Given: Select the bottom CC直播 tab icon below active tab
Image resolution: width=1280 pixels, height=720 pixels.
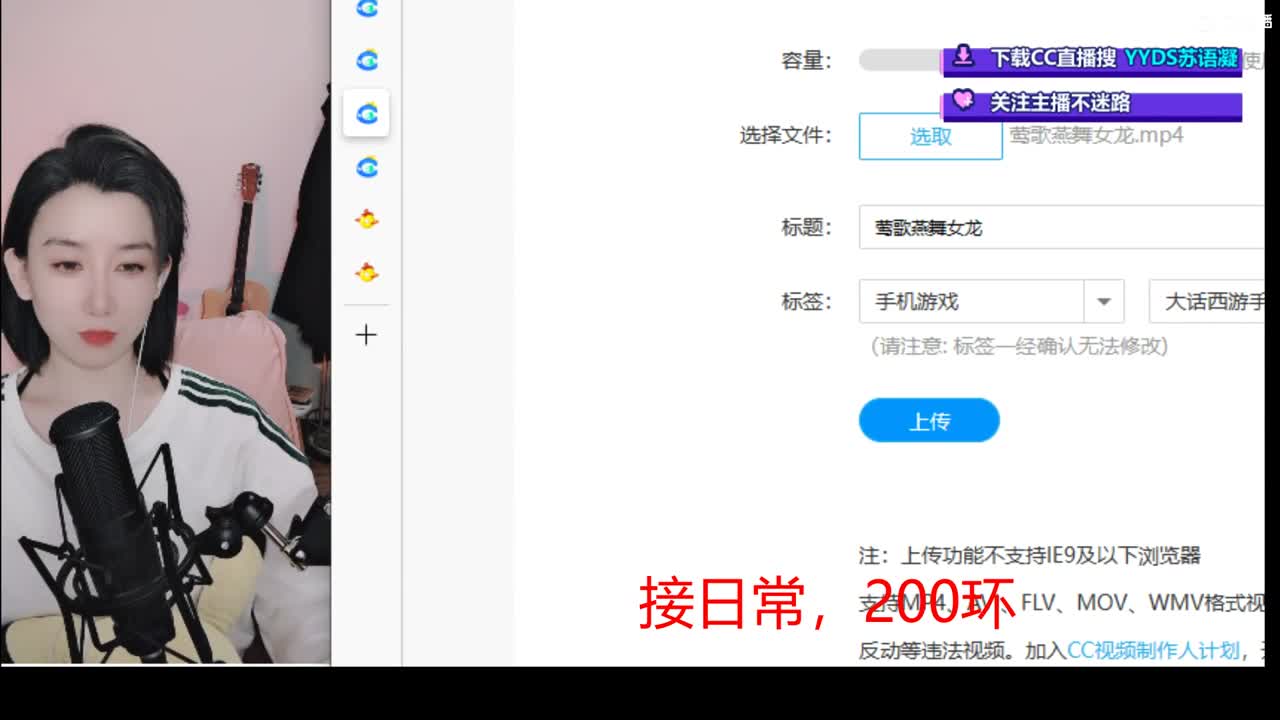Looking at the screenshot, I should (366, 168).
